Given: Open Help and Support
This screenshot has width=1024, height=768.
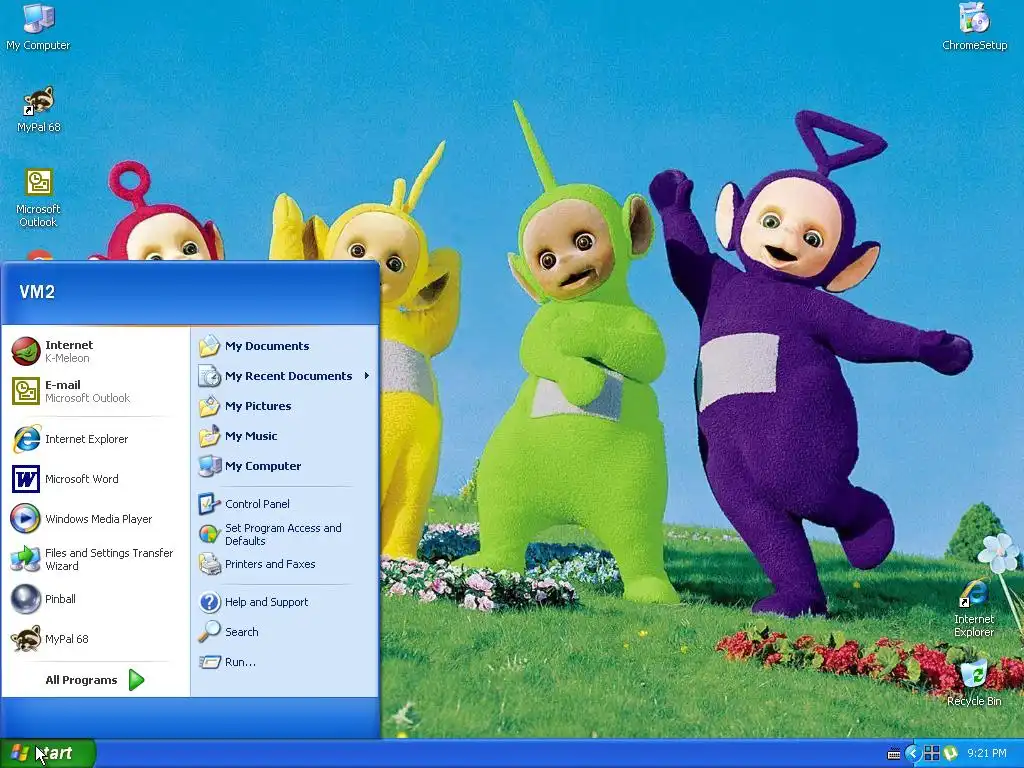Looking at the screenshot, I should click(285, 602).
